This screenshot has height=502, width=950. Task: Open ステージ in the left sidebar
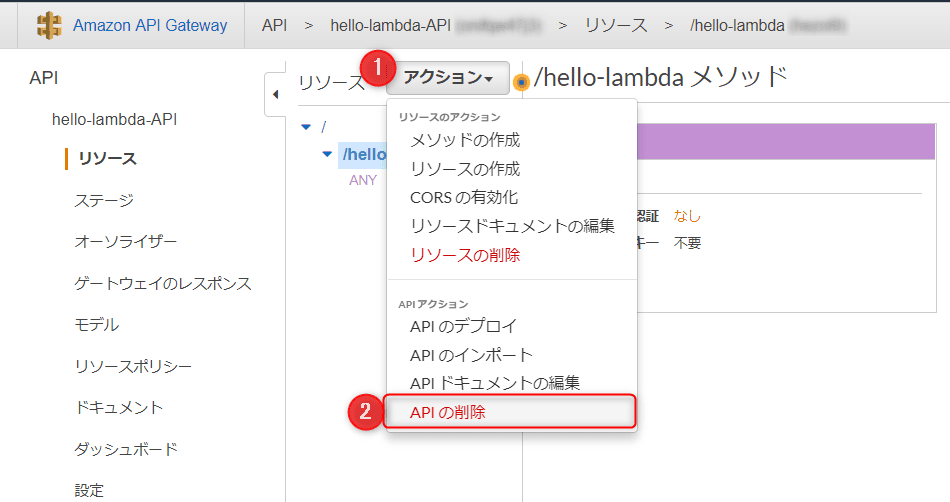[104, 201]
